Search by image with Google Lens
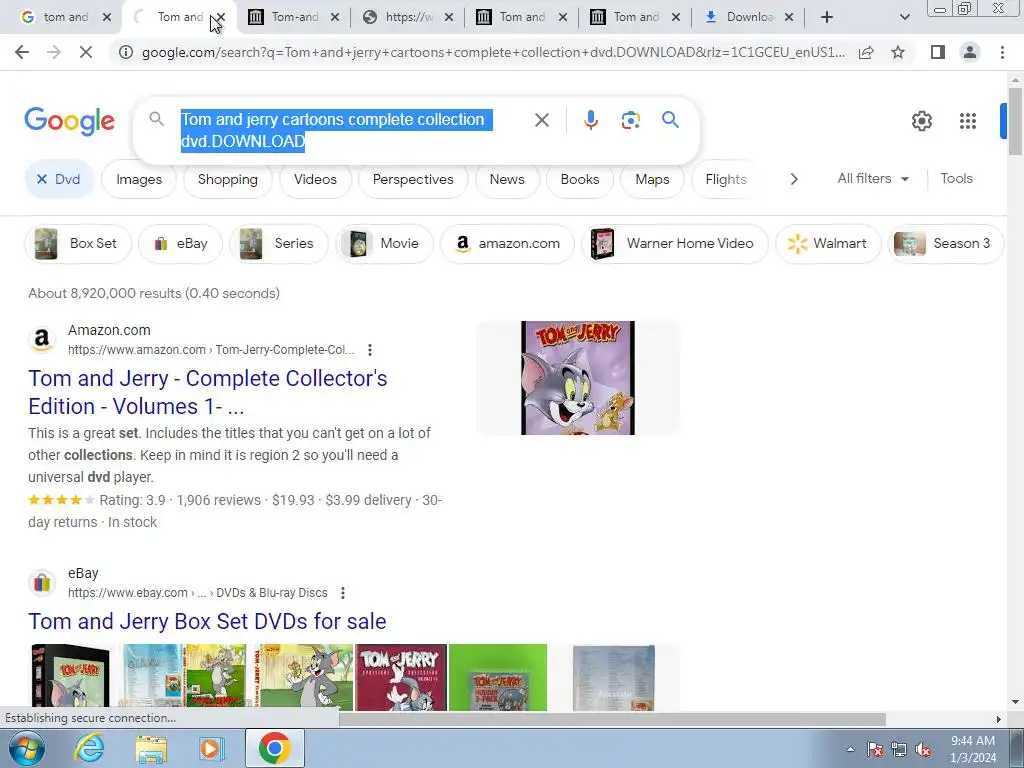 coord(630,120)
